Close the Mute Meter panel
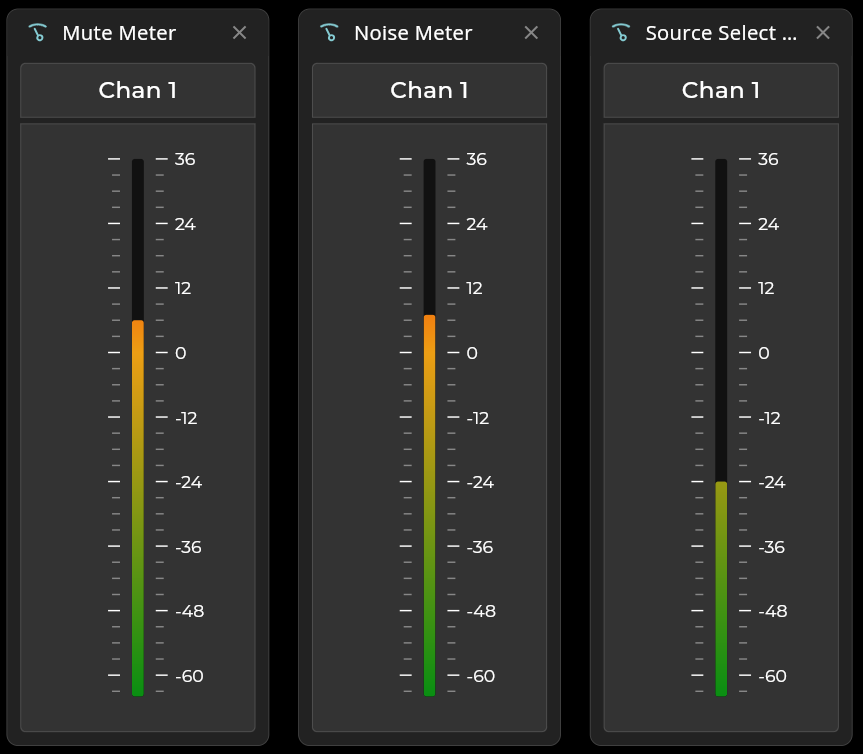This screenshot has width=863, height=754. (x=239, y=33)
